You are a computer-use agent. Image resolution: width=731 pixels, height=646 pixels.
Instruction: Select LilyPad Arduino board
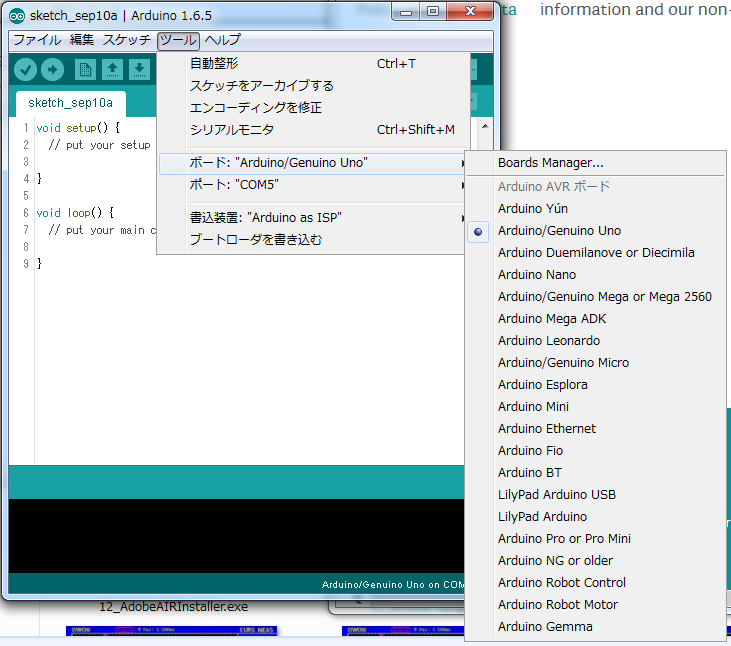(595, 517)
